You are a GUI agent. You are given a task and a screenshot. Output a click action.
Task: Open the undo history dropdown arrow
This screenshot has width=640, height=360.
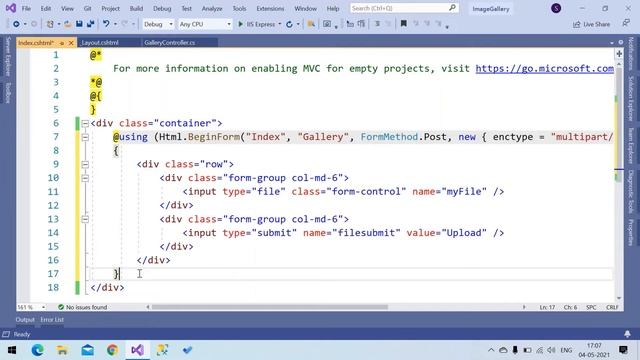(115, 24)
